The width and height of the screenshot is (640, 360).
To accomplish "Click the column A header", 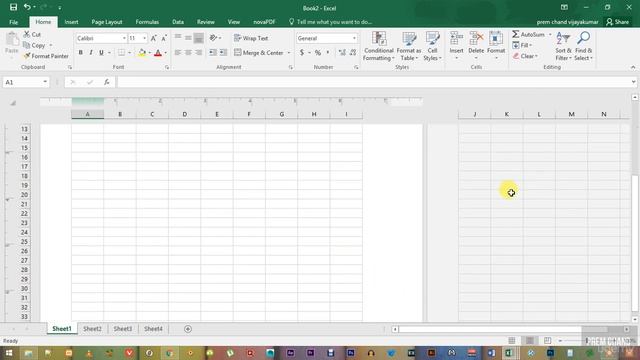I will click(x=87, y=114).
